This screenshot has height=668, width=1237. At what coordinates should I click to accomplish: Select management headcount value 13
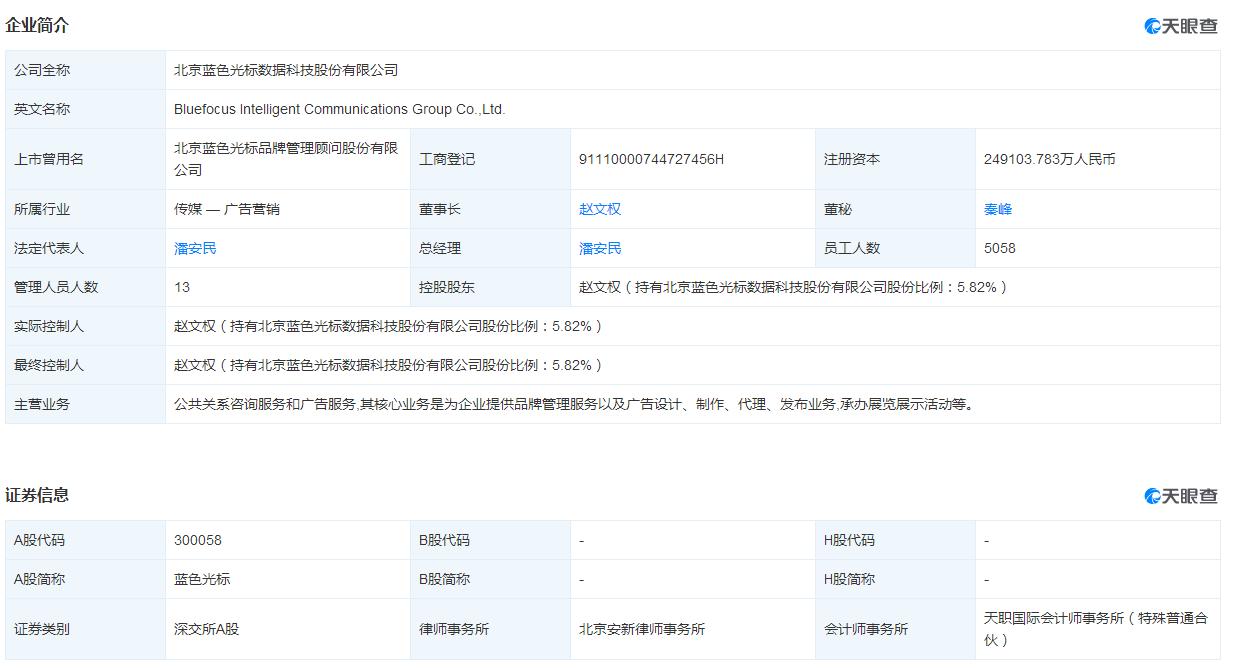point(182,287)
